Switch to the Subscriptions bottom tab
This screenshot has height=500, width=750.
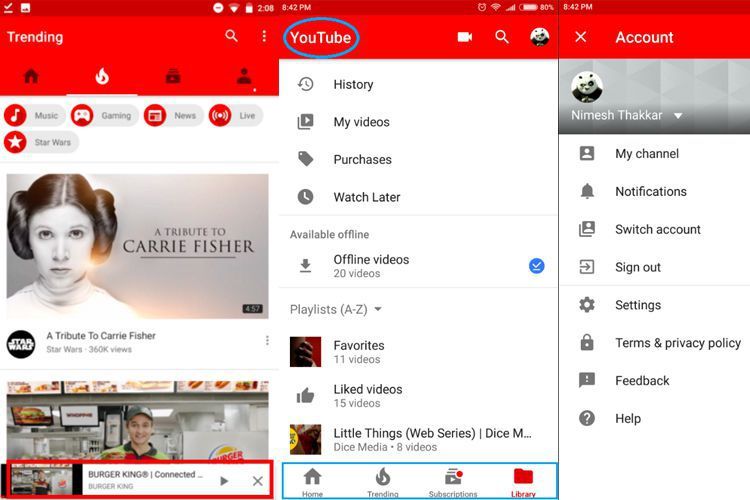click(x=453, y=481)
